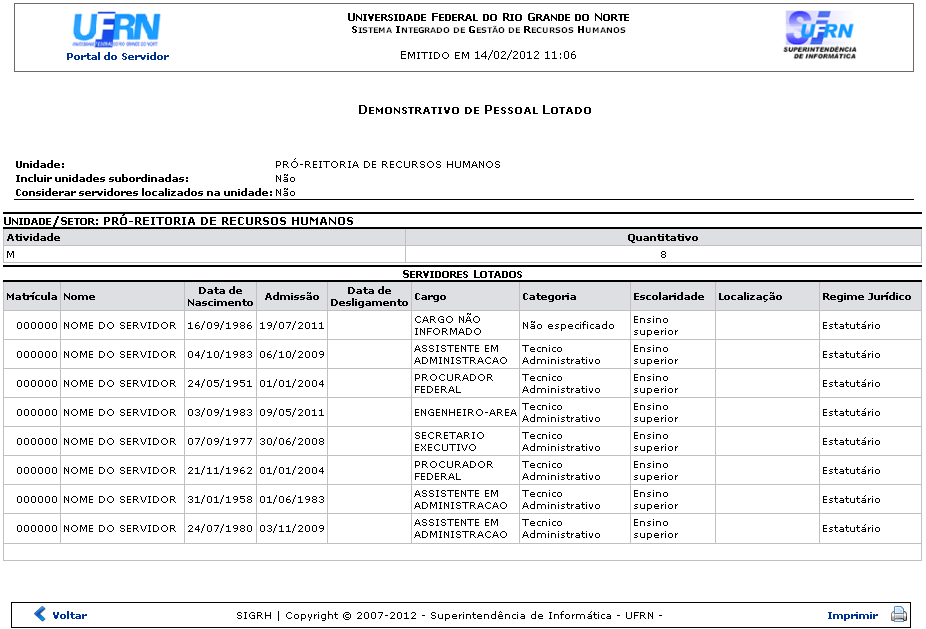This screenshot has height=629, width=926.
Task: Click the SECRETARIO EXECUTIVO cargo cell
Action: (x=449, y=441)
